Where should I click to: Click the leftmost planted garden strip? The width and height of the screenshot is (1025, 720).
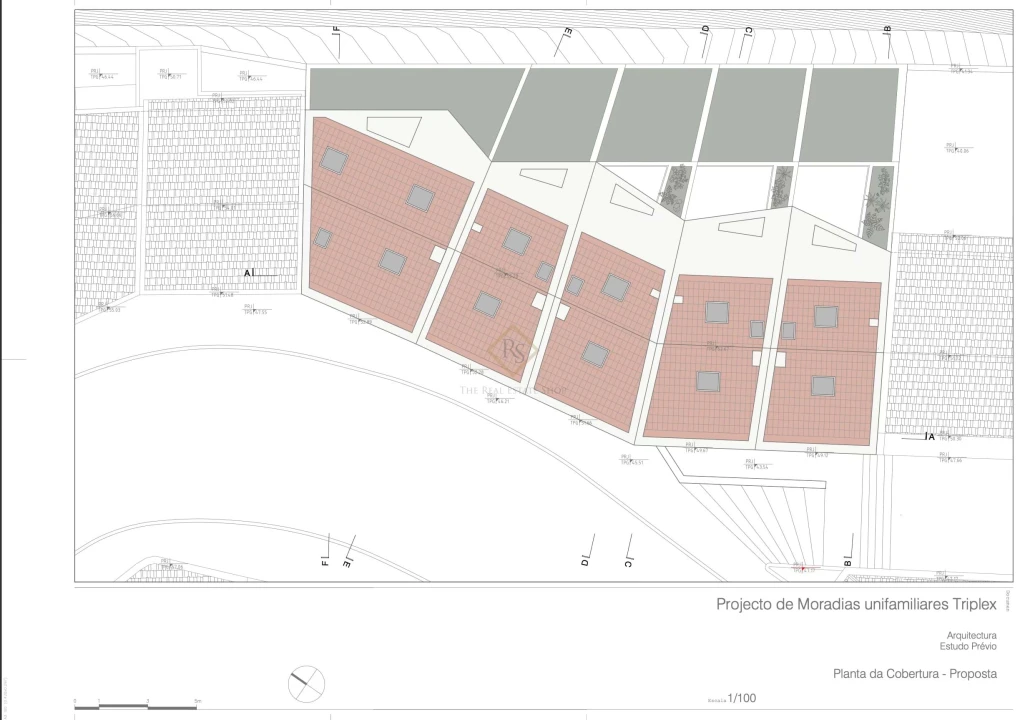tap(675, 190)
